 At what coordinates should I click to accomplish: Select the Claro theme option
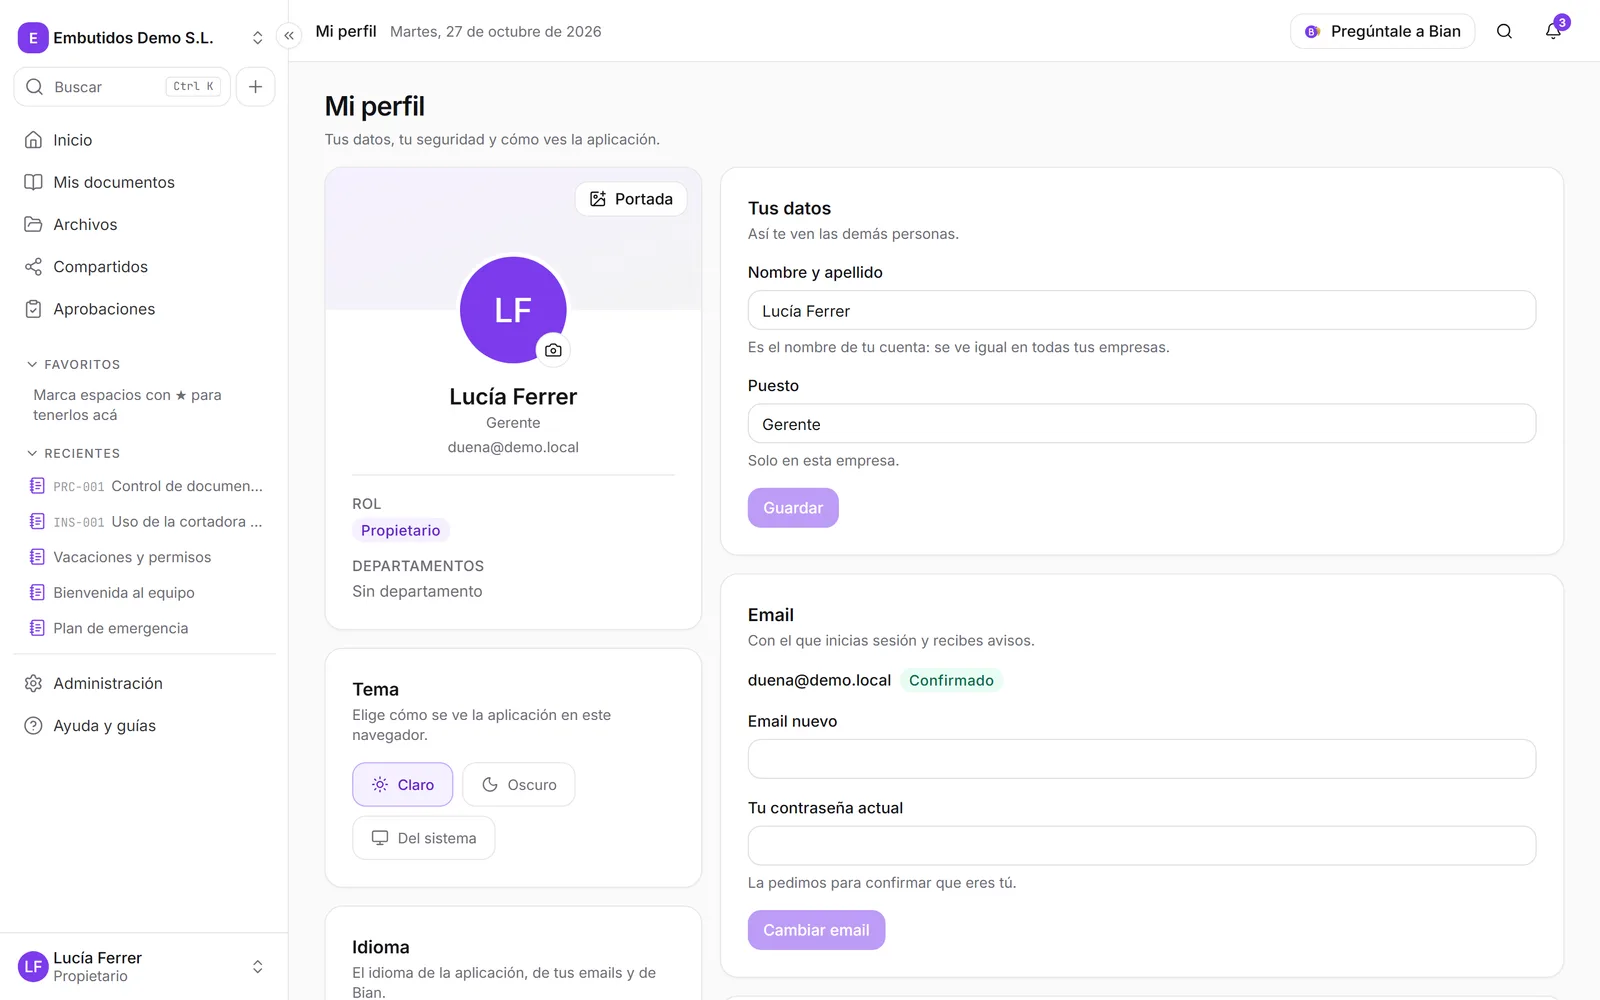[x=402, y=785]
